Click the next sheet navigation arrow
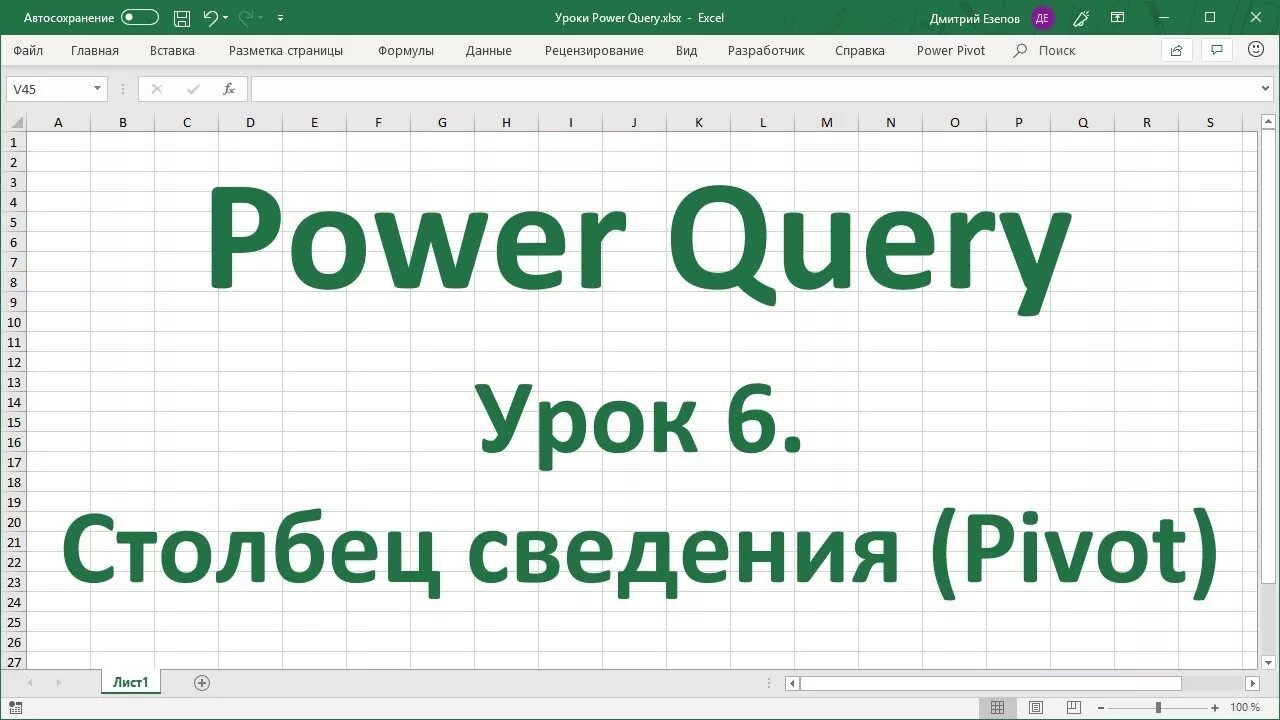 (x=59, y=683)
